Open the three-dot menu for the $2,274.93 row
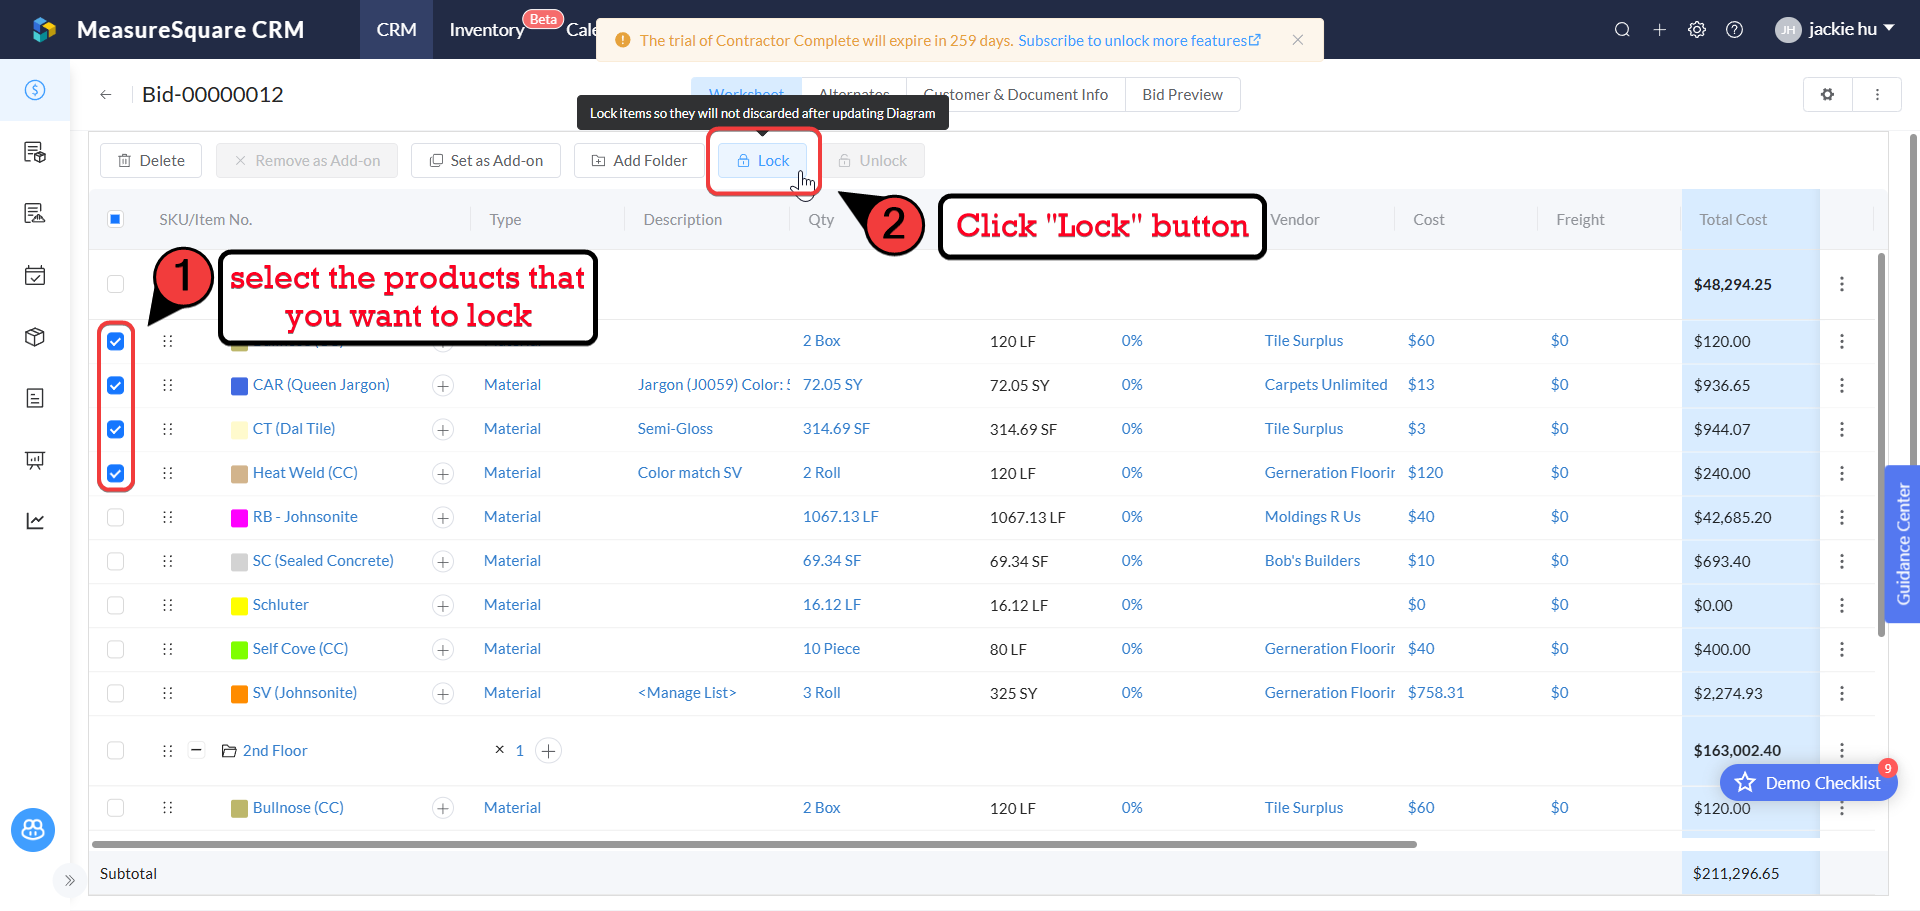 click(1842, 693)
